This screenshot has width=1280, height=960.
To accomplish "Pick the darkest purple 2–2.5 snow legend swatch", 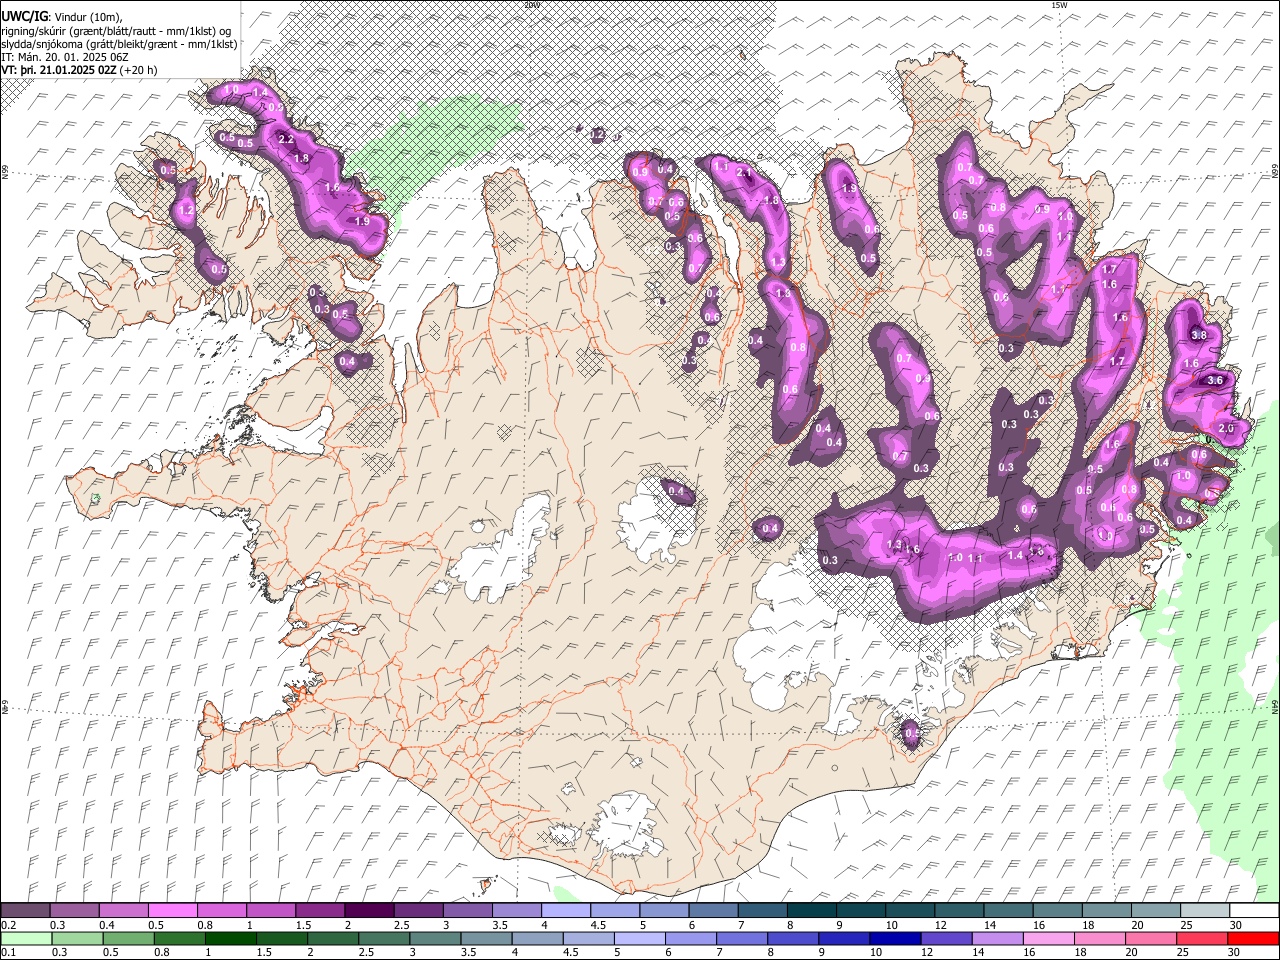I will click(369, 911).
